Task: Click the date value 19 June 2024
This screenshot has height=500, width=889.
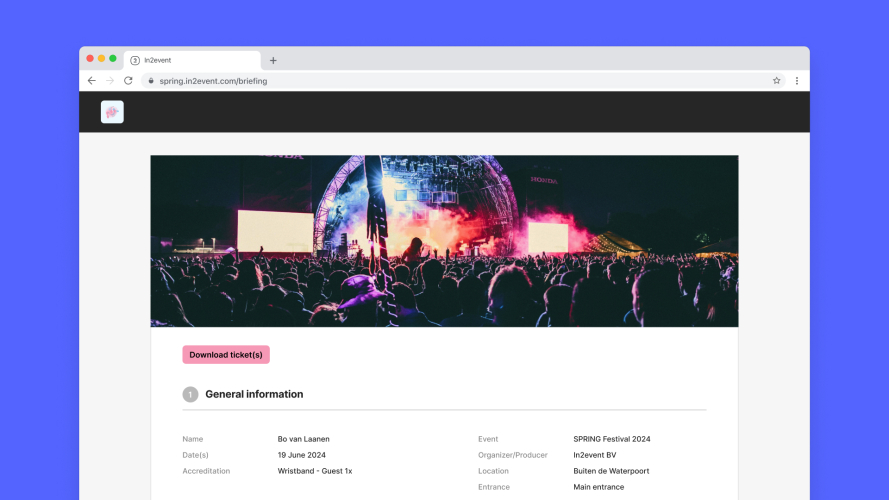Action: pos(302,455)
